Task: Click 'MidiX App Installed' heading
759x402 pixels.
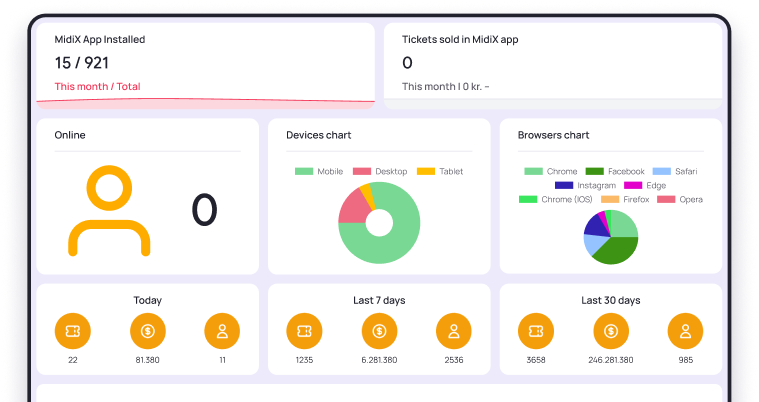Action: [100, 40]
